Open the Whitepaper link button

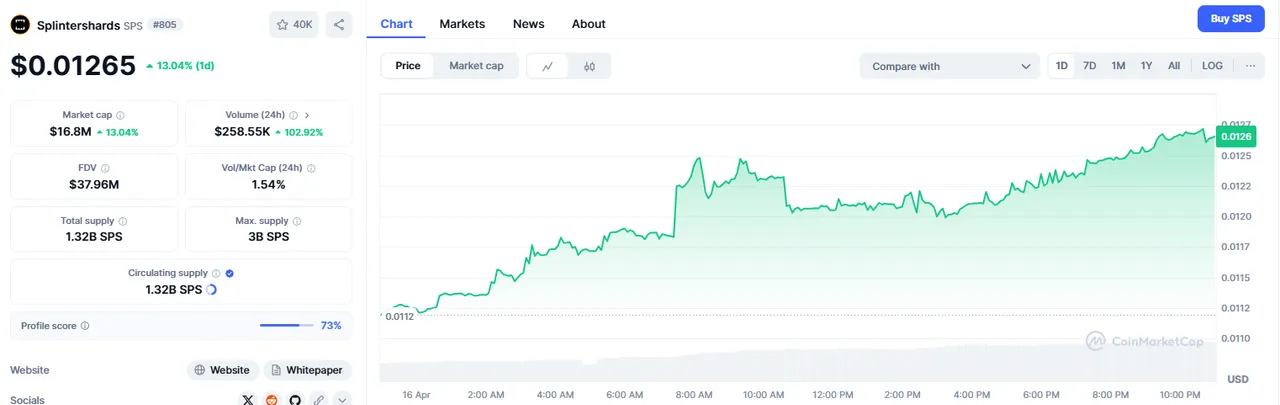tap(307, 370)
